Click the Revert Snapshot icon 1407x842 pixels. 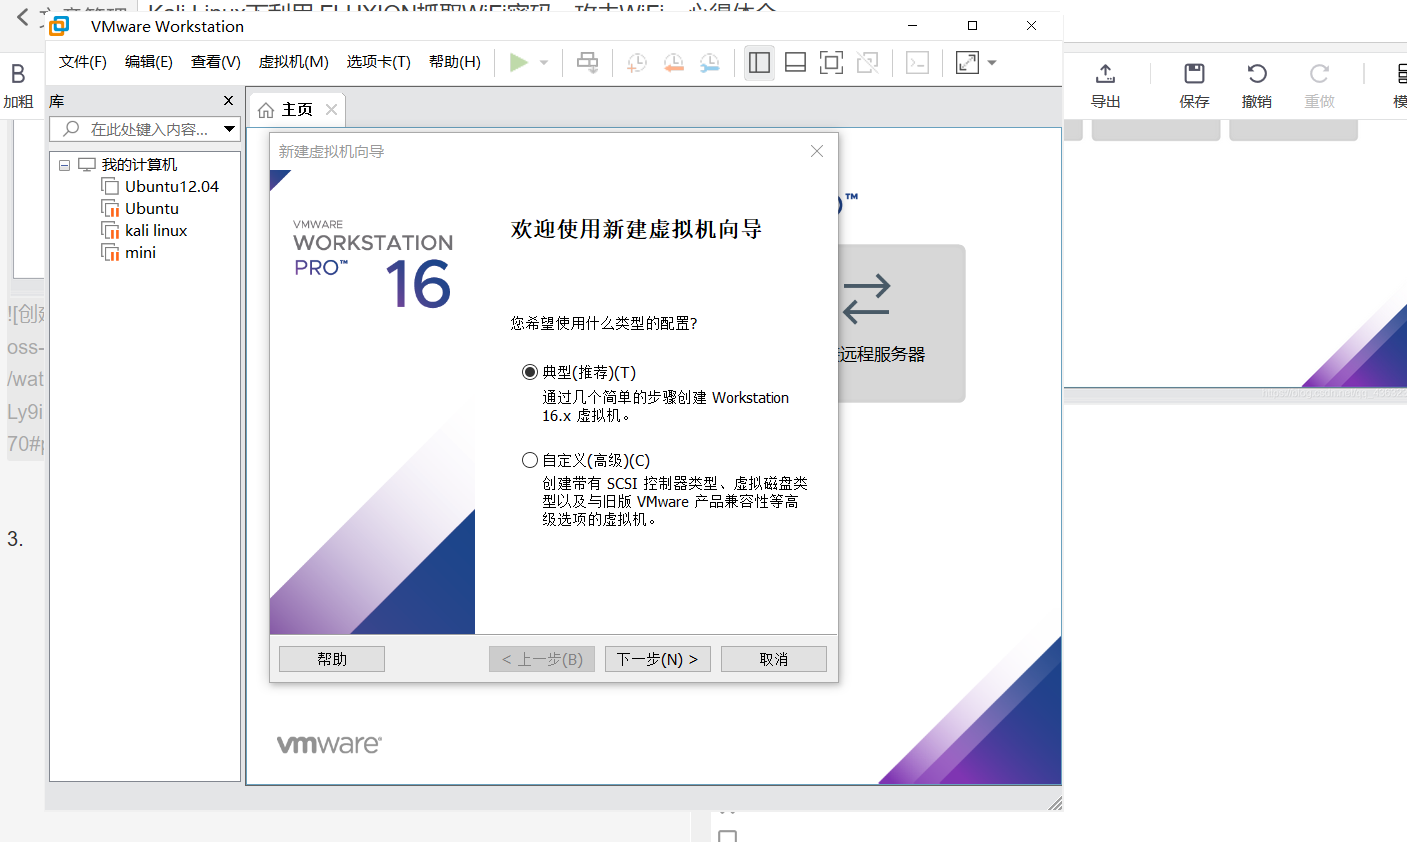673,62
